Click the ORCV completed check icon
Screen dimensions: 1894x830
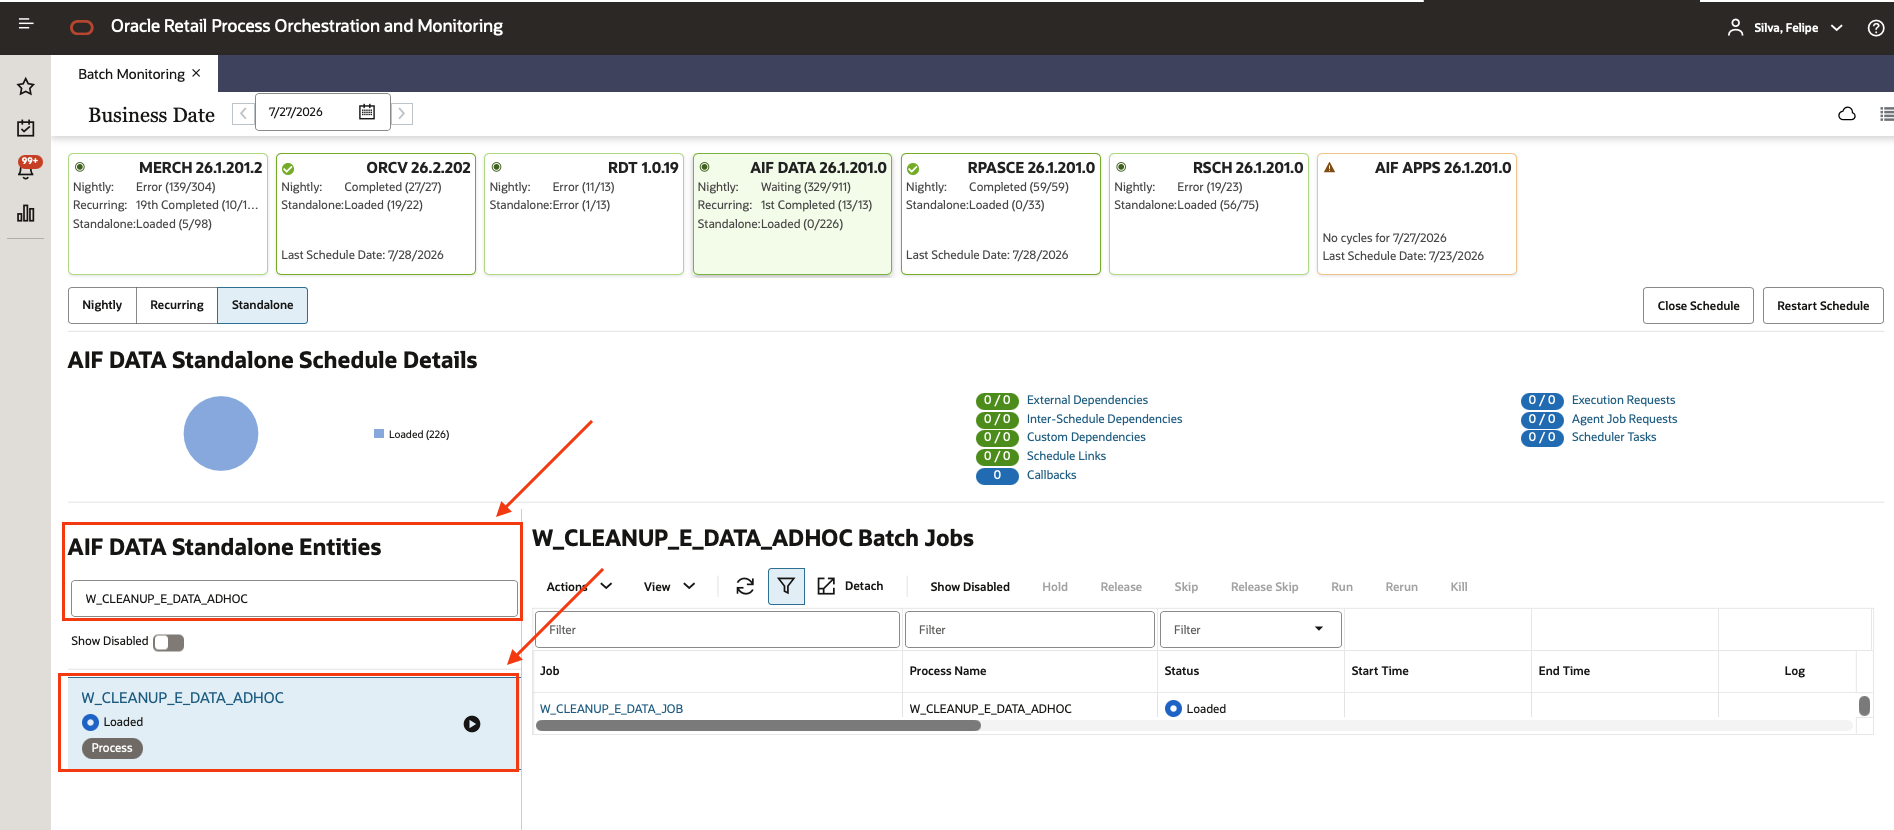288,169
